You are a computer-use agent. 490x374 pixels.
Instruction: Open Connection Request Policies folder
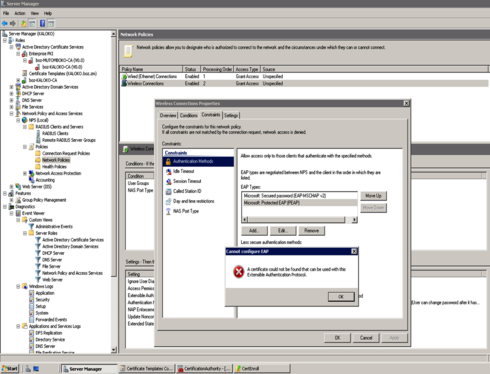coord(66,153)
